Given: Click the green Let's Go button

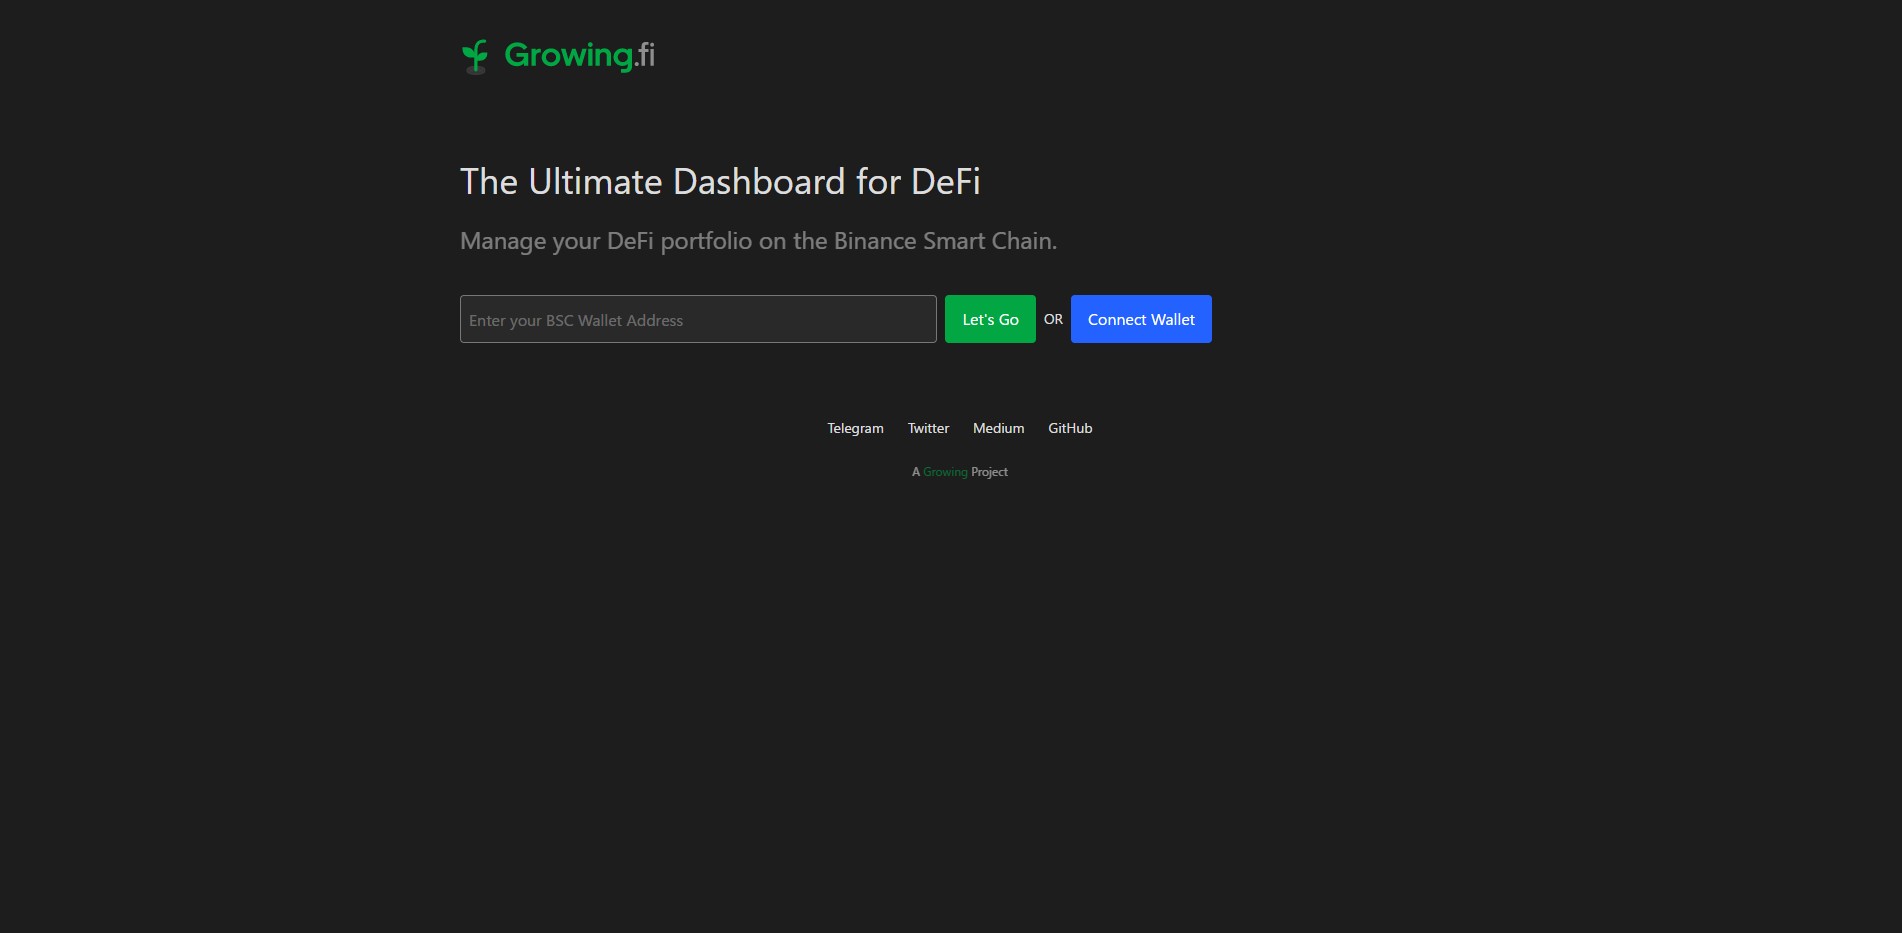Looking at the screenshot, I should (x=990, y=319).
